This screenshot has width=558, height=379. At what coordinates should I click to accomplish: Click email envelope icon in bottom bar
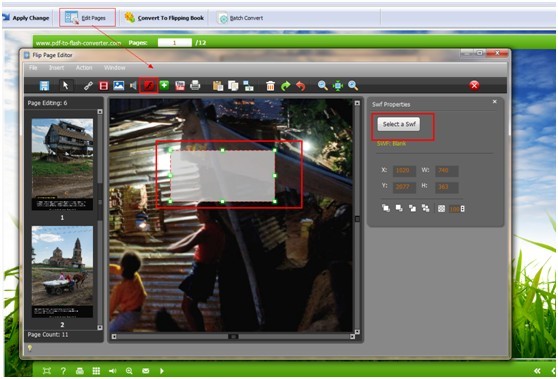tap(146, 371)
